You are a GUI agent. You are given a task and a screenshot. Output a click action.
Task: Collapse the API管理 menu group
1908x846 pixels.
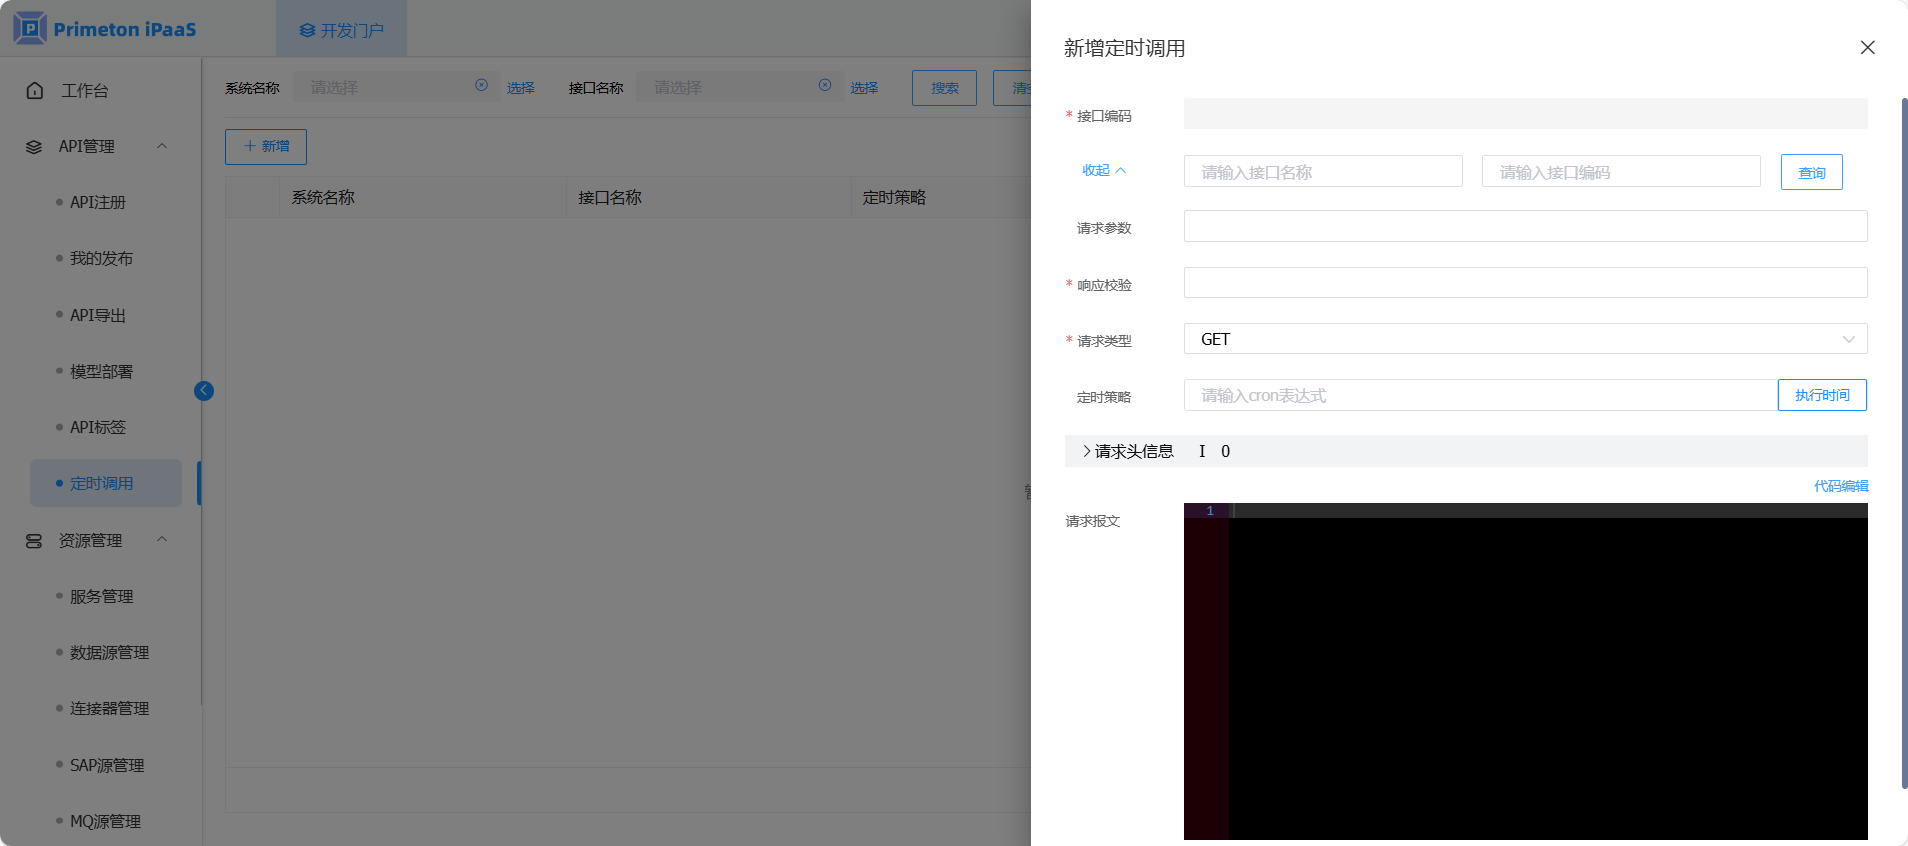tap(162, 147)
